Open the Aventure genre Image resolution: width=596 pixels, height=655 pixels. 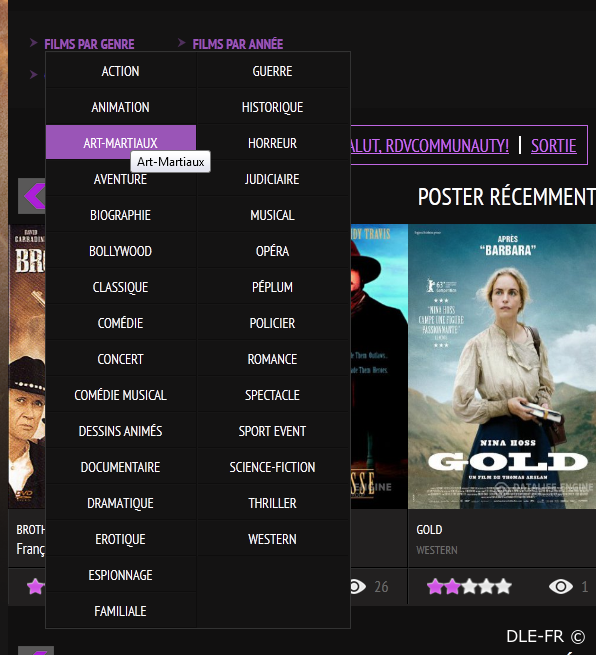tap(120, 179)
